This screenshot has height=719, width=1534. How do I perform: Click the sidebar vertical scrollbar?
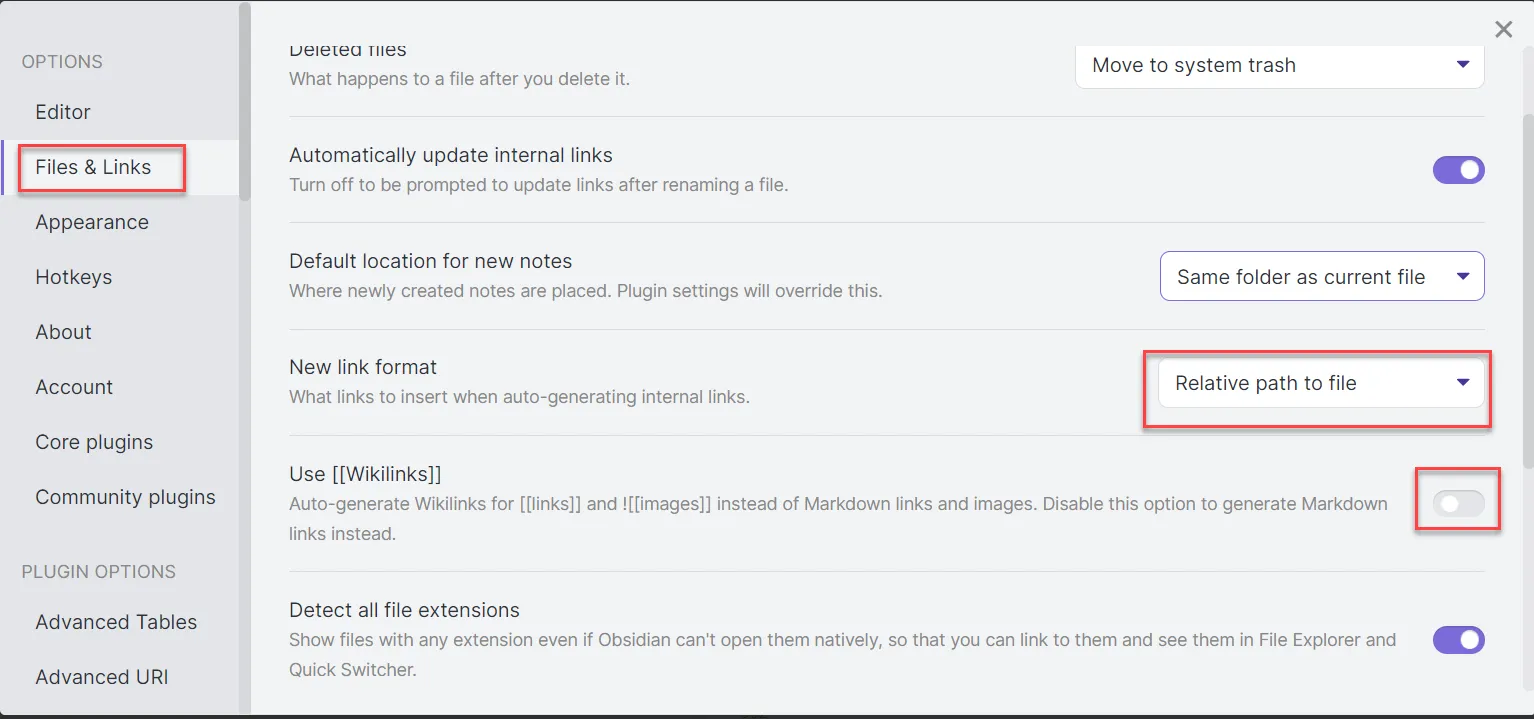(245, 100)
